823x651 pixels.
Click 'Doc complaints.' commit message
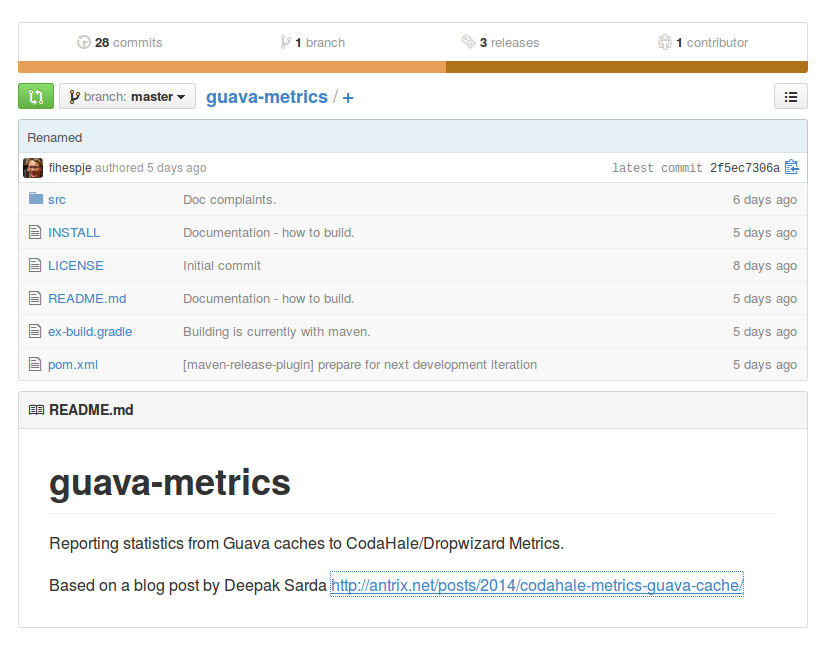[229, 200]
